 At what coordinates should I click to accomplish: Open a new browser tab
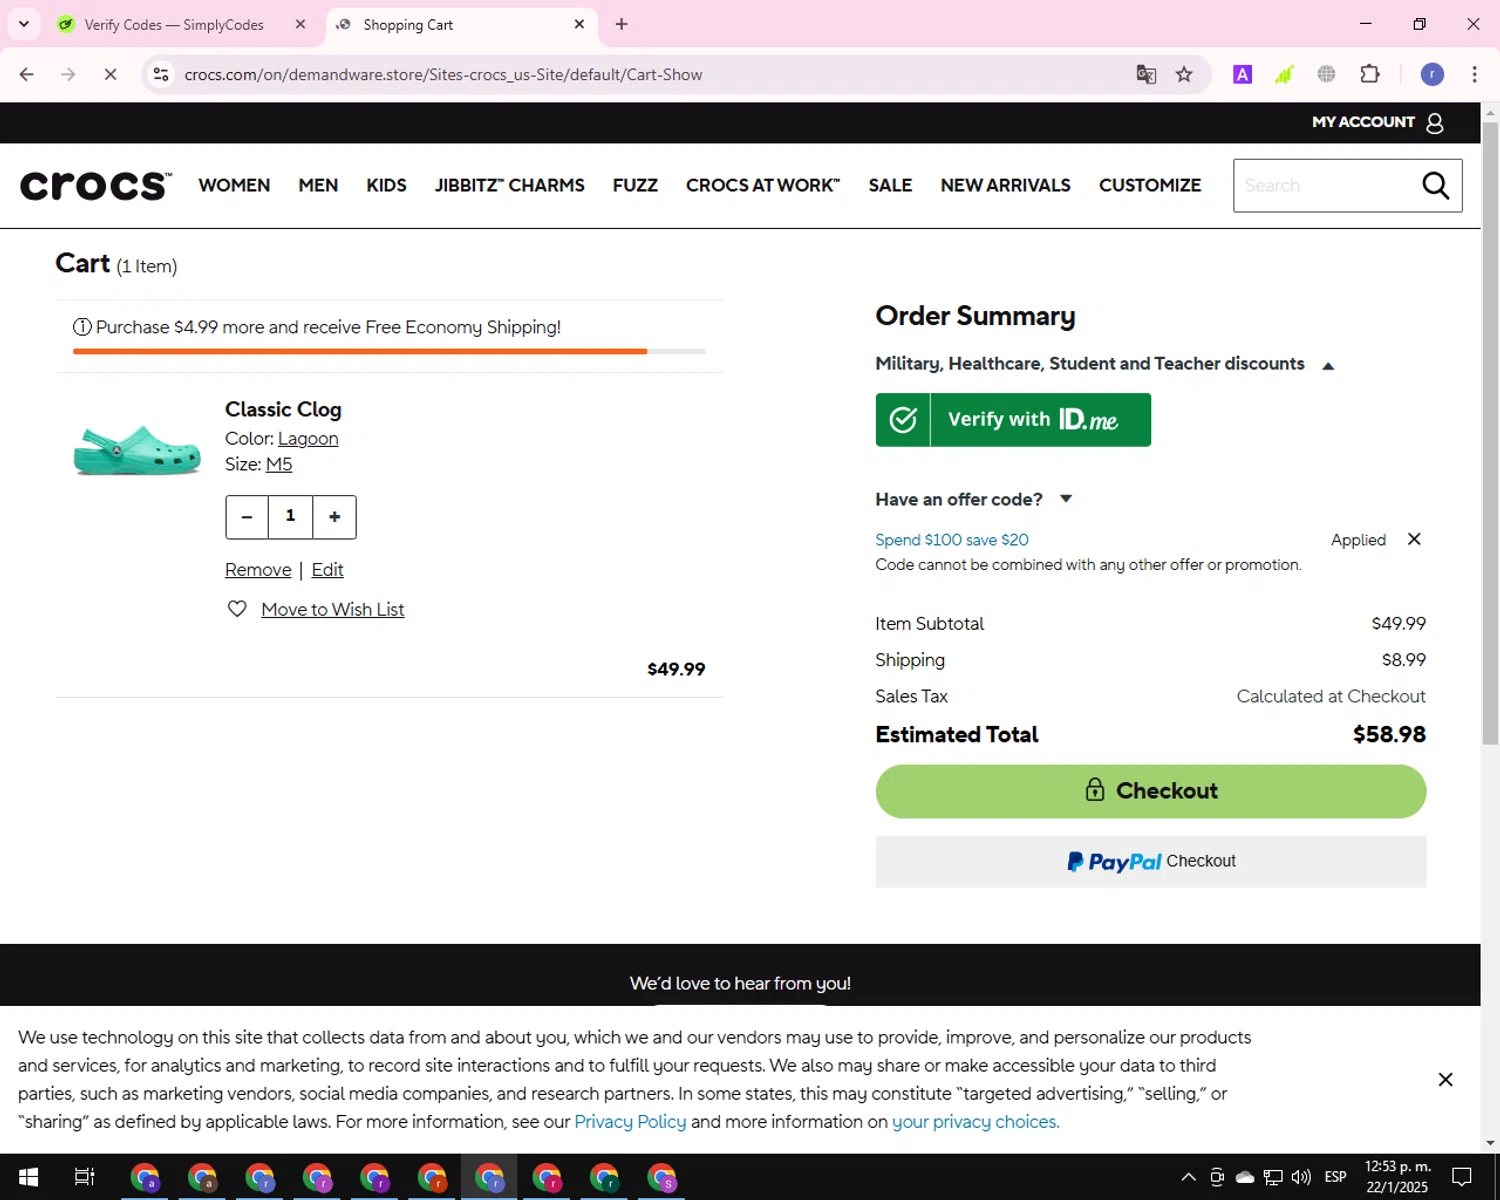coord(621,24)
